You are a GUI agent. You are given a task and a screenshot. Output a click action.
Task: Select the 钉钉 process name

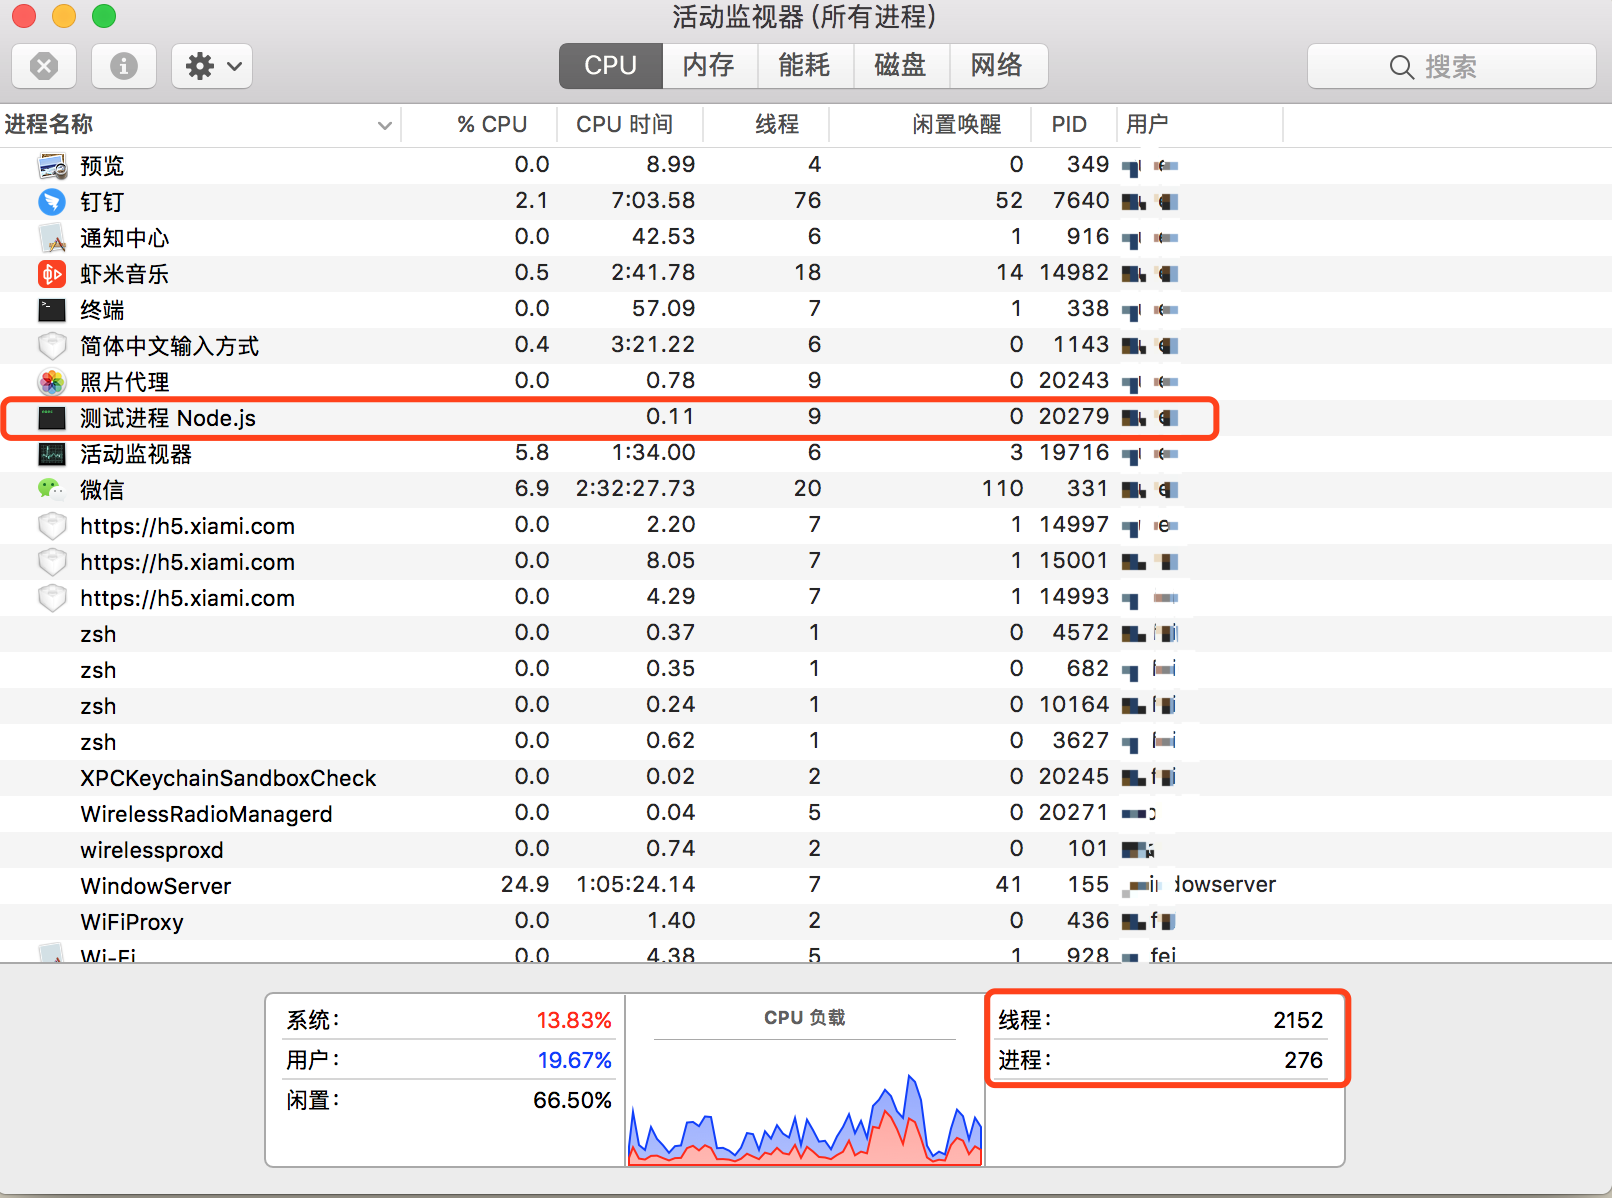(102, 202)
